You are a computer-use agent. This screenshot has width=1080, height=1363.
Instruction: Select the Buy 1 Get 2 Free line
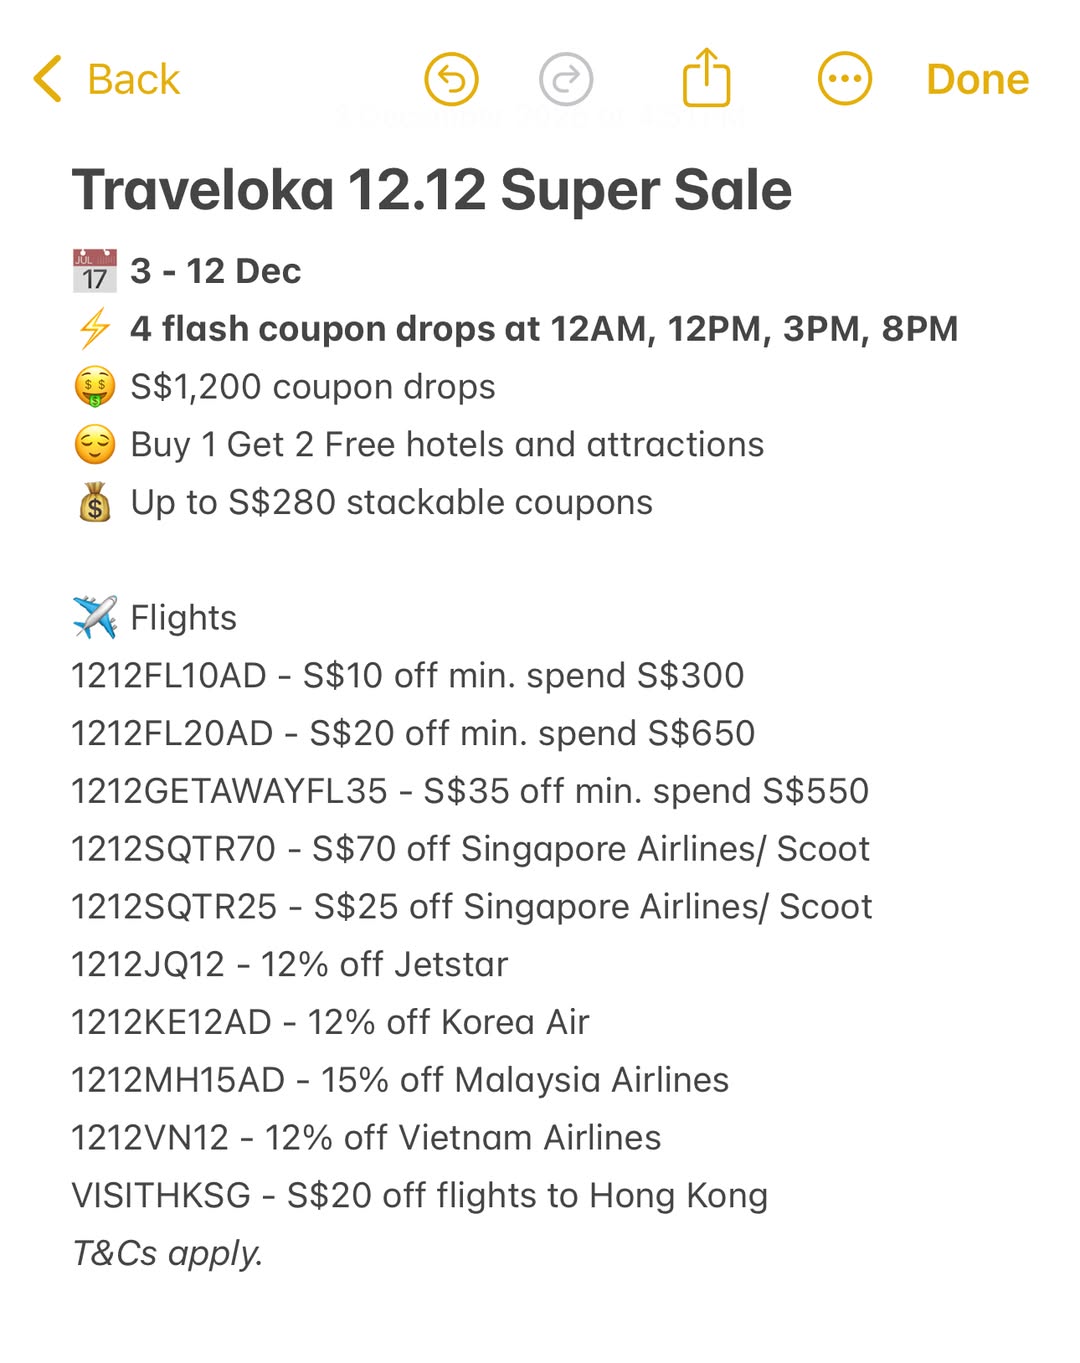[447, 444]
